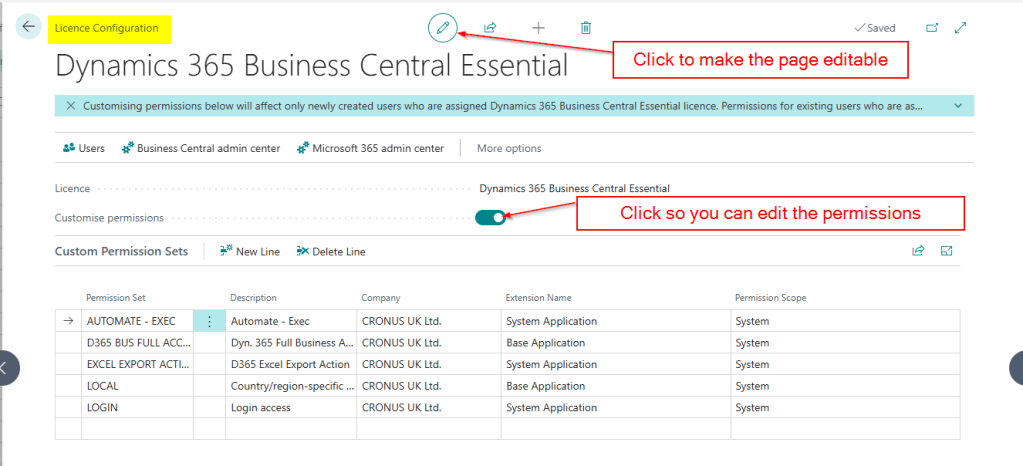
Task: Share the Custom Permission Sets list
Action: tap(918, 251)
